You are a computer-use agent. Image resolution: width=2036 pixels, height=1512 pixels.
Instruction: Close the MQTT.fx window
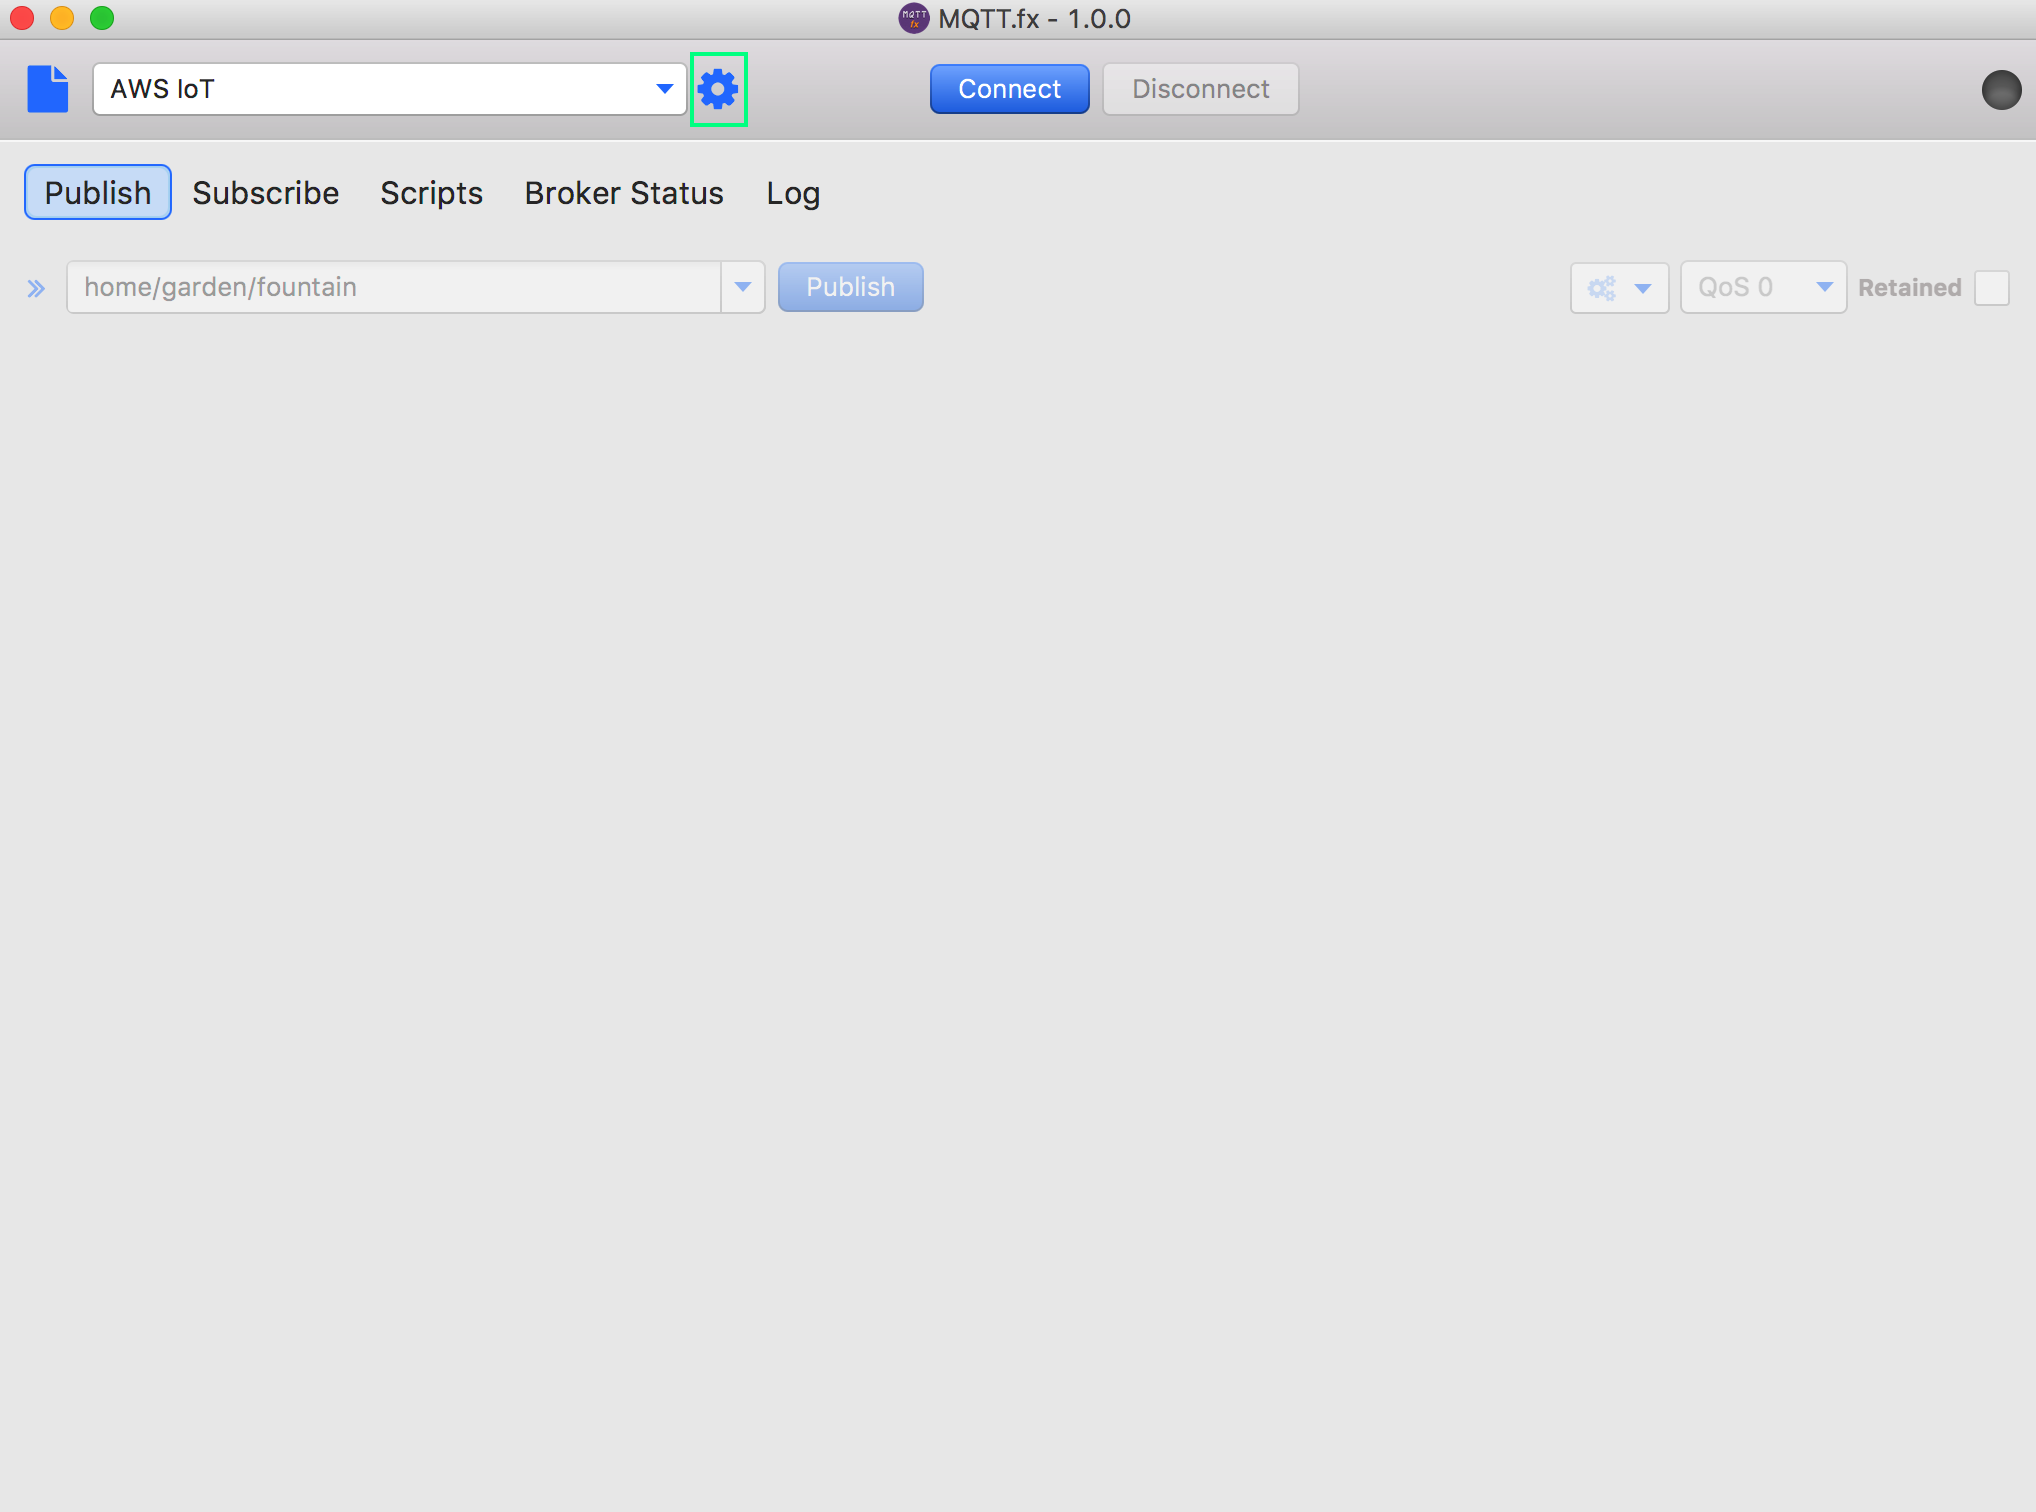pos(22,18)
